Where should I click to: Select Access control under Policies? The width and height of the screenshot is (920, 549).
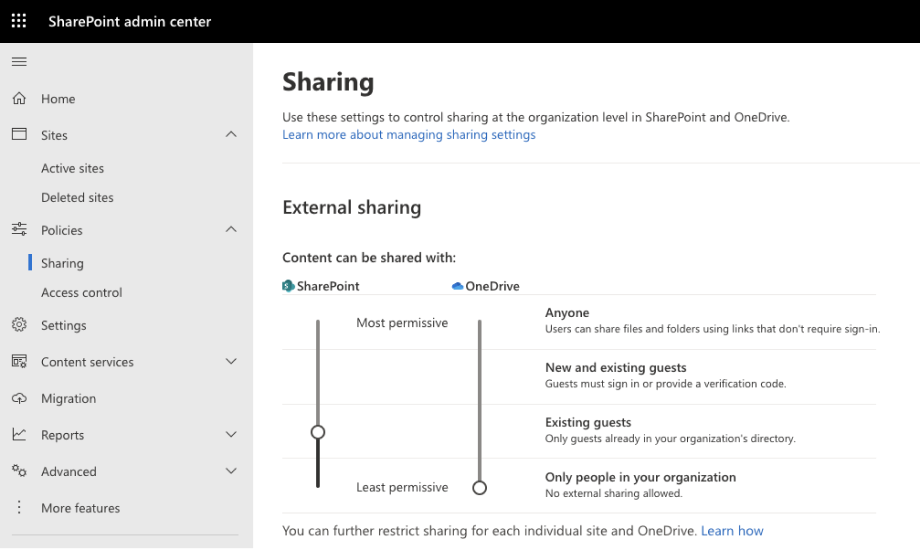coord(81,292)
